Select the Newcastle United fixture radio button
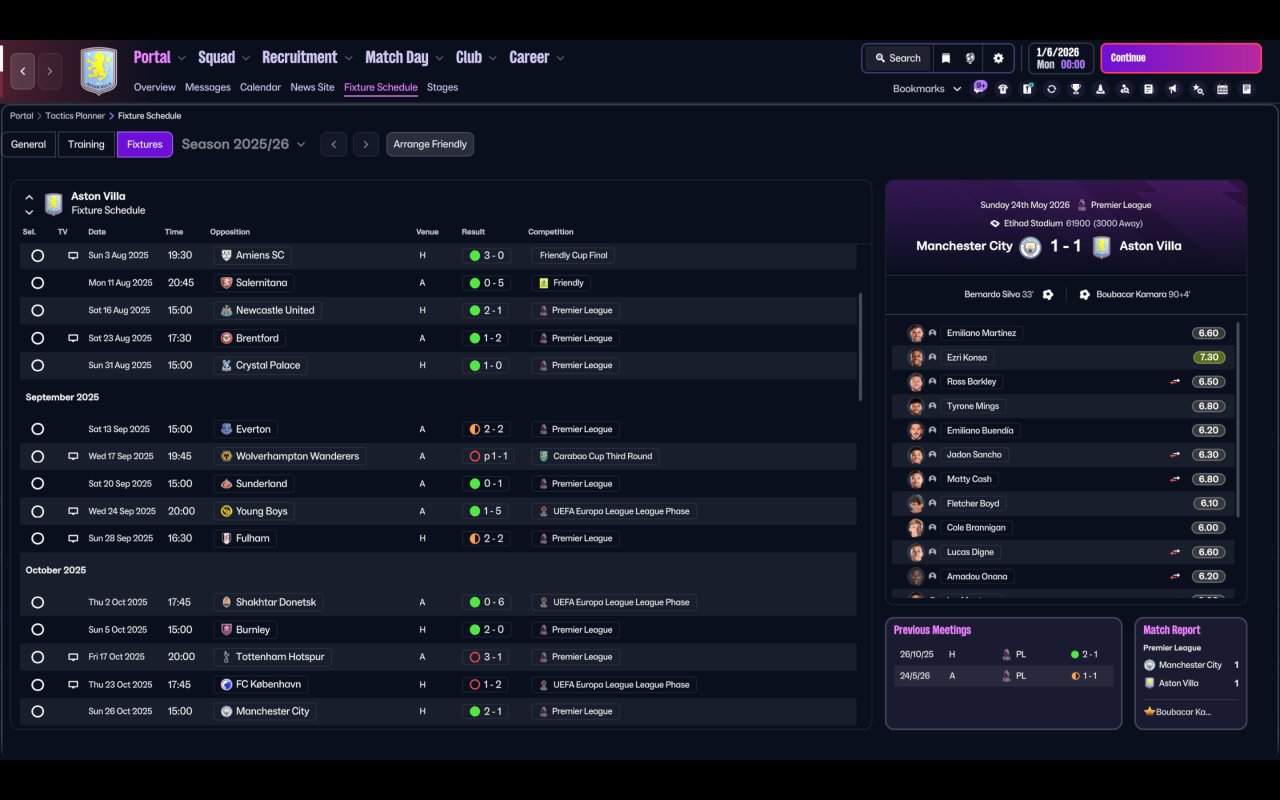The height and width of the screenshot is (800, 1280). 37,311
